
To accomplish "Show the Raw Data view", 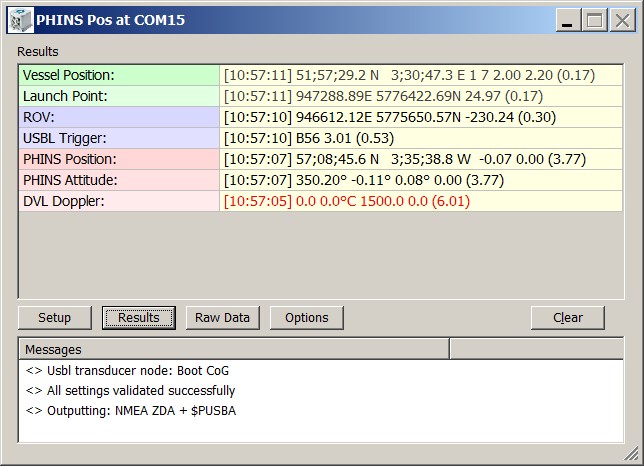I will [222, 318].
